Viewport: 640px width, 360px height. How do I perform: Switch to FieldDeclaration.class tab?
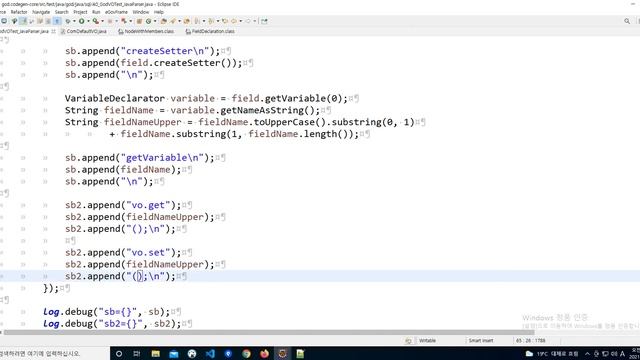pyautogui.click(x=210, y=31)
